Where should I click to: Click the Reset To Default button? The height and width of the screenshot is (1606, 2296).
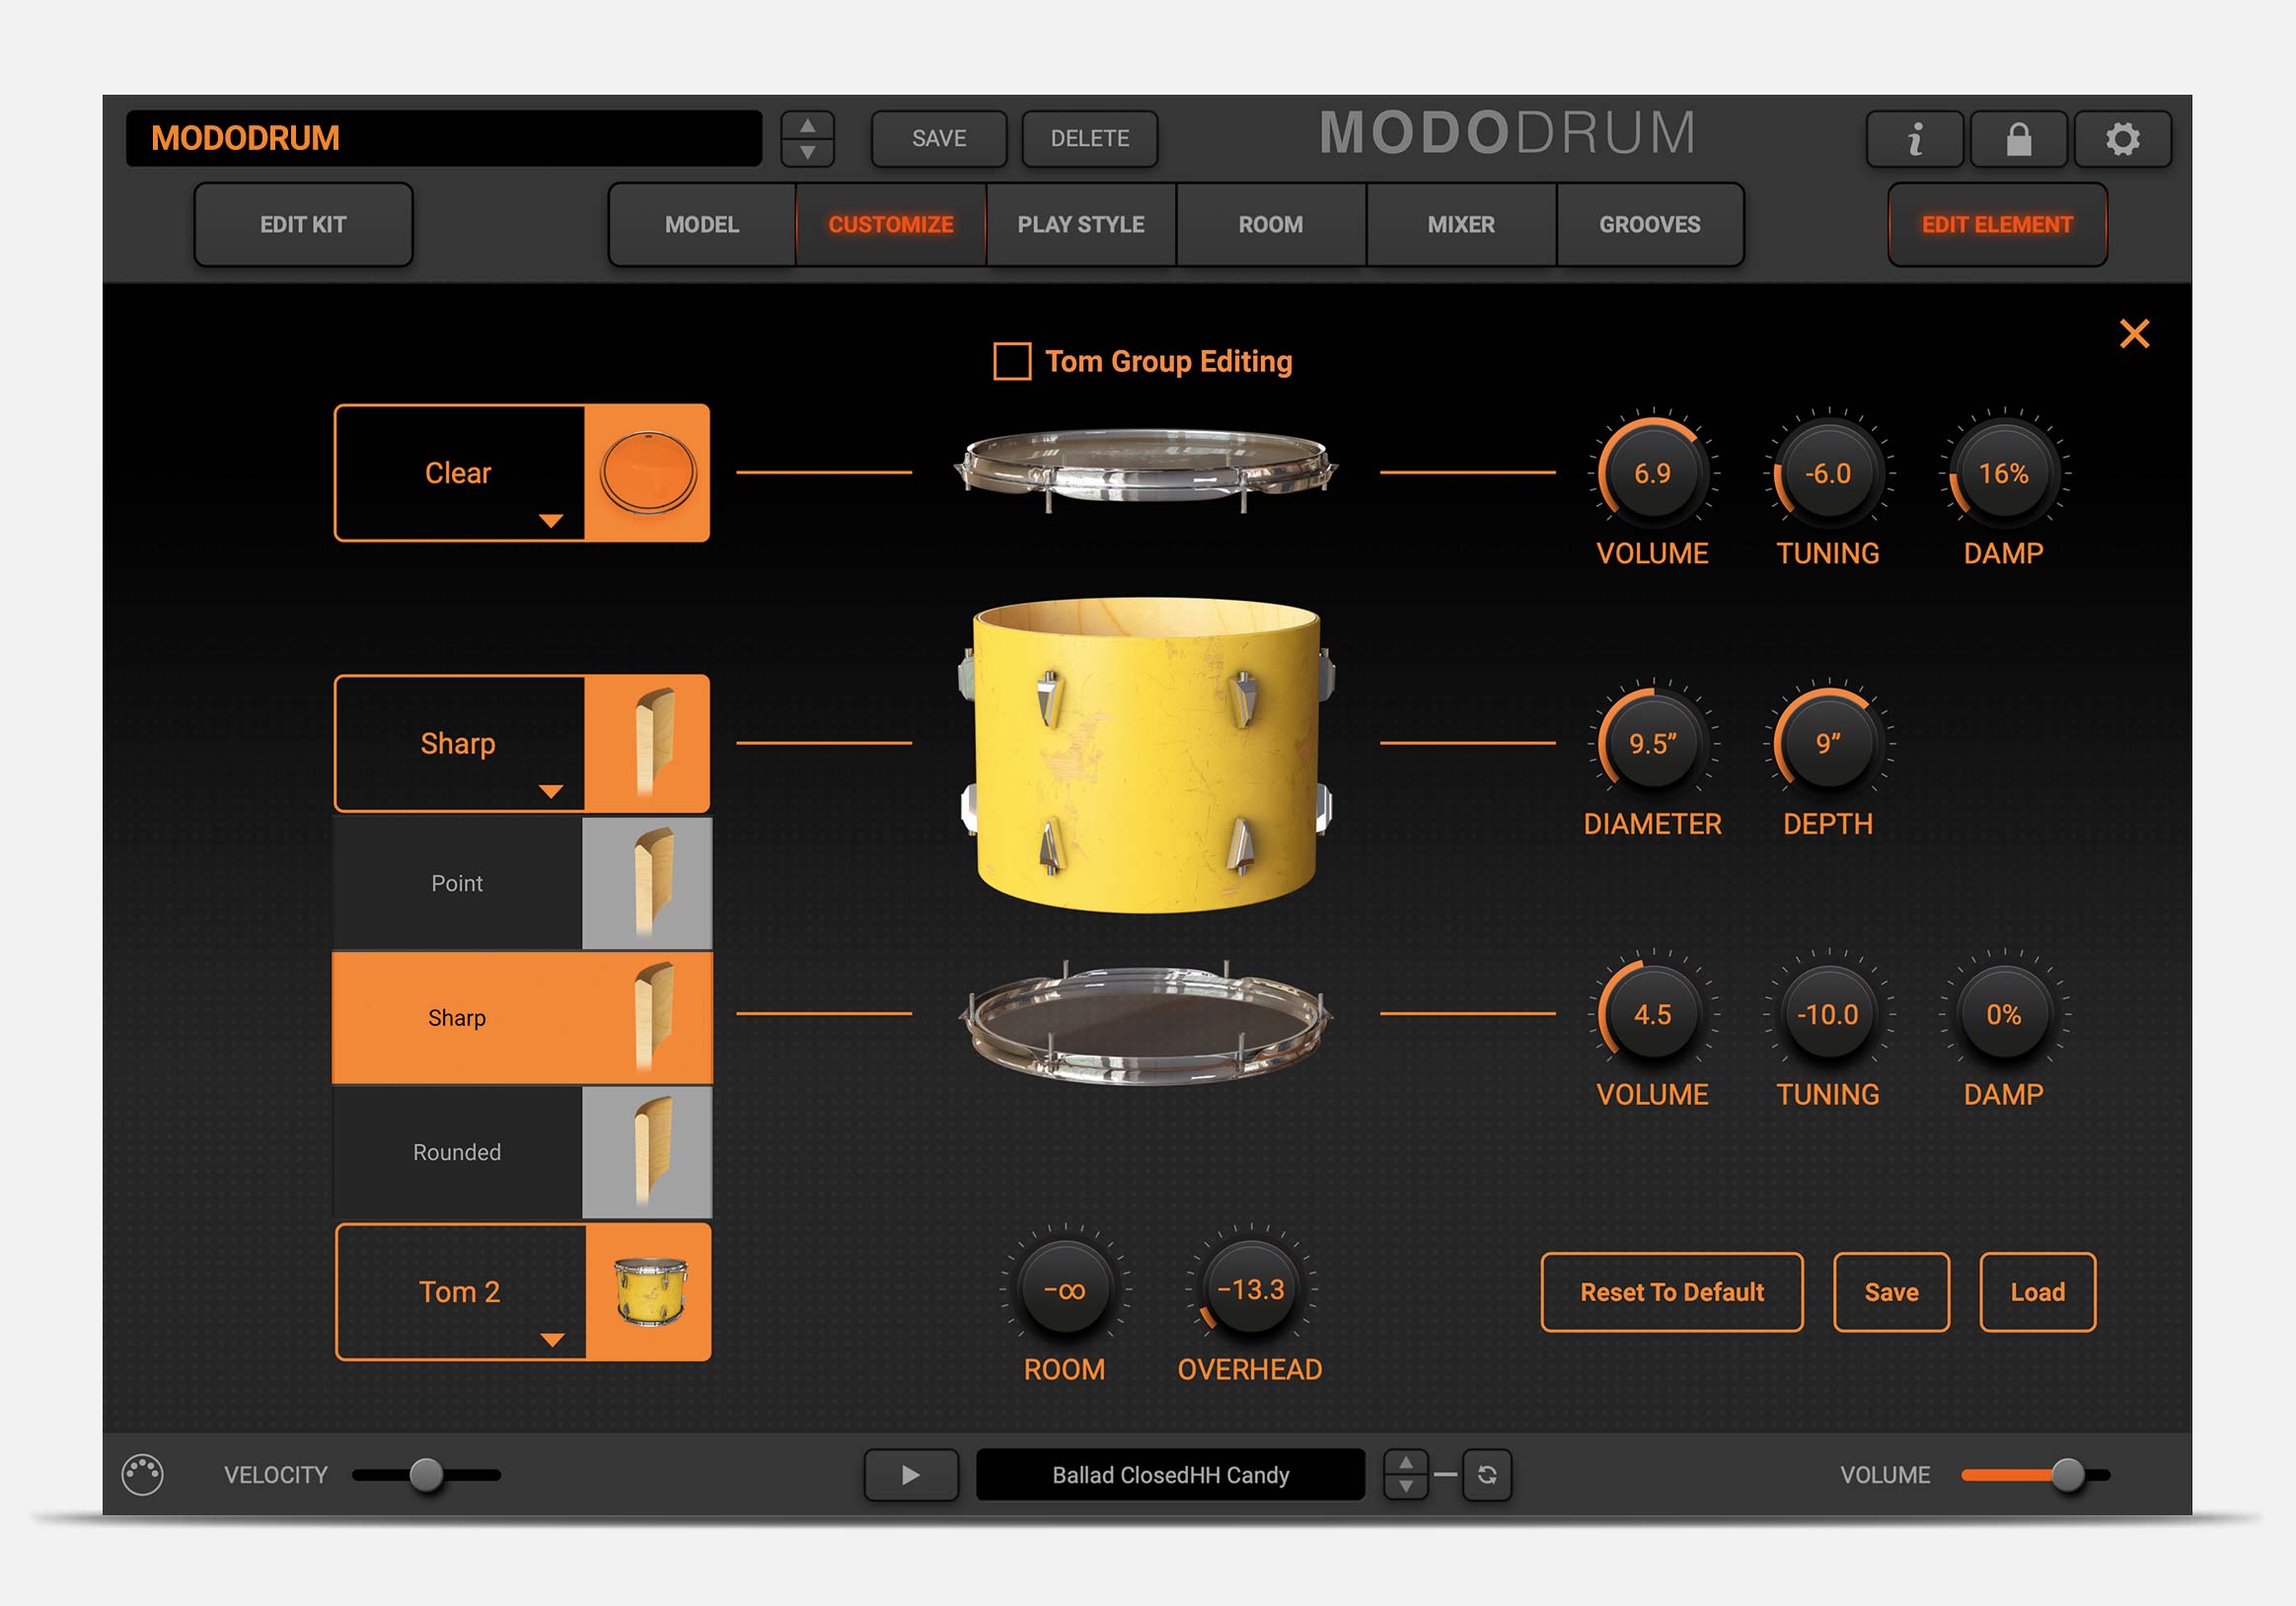tap(1671, 1292)
